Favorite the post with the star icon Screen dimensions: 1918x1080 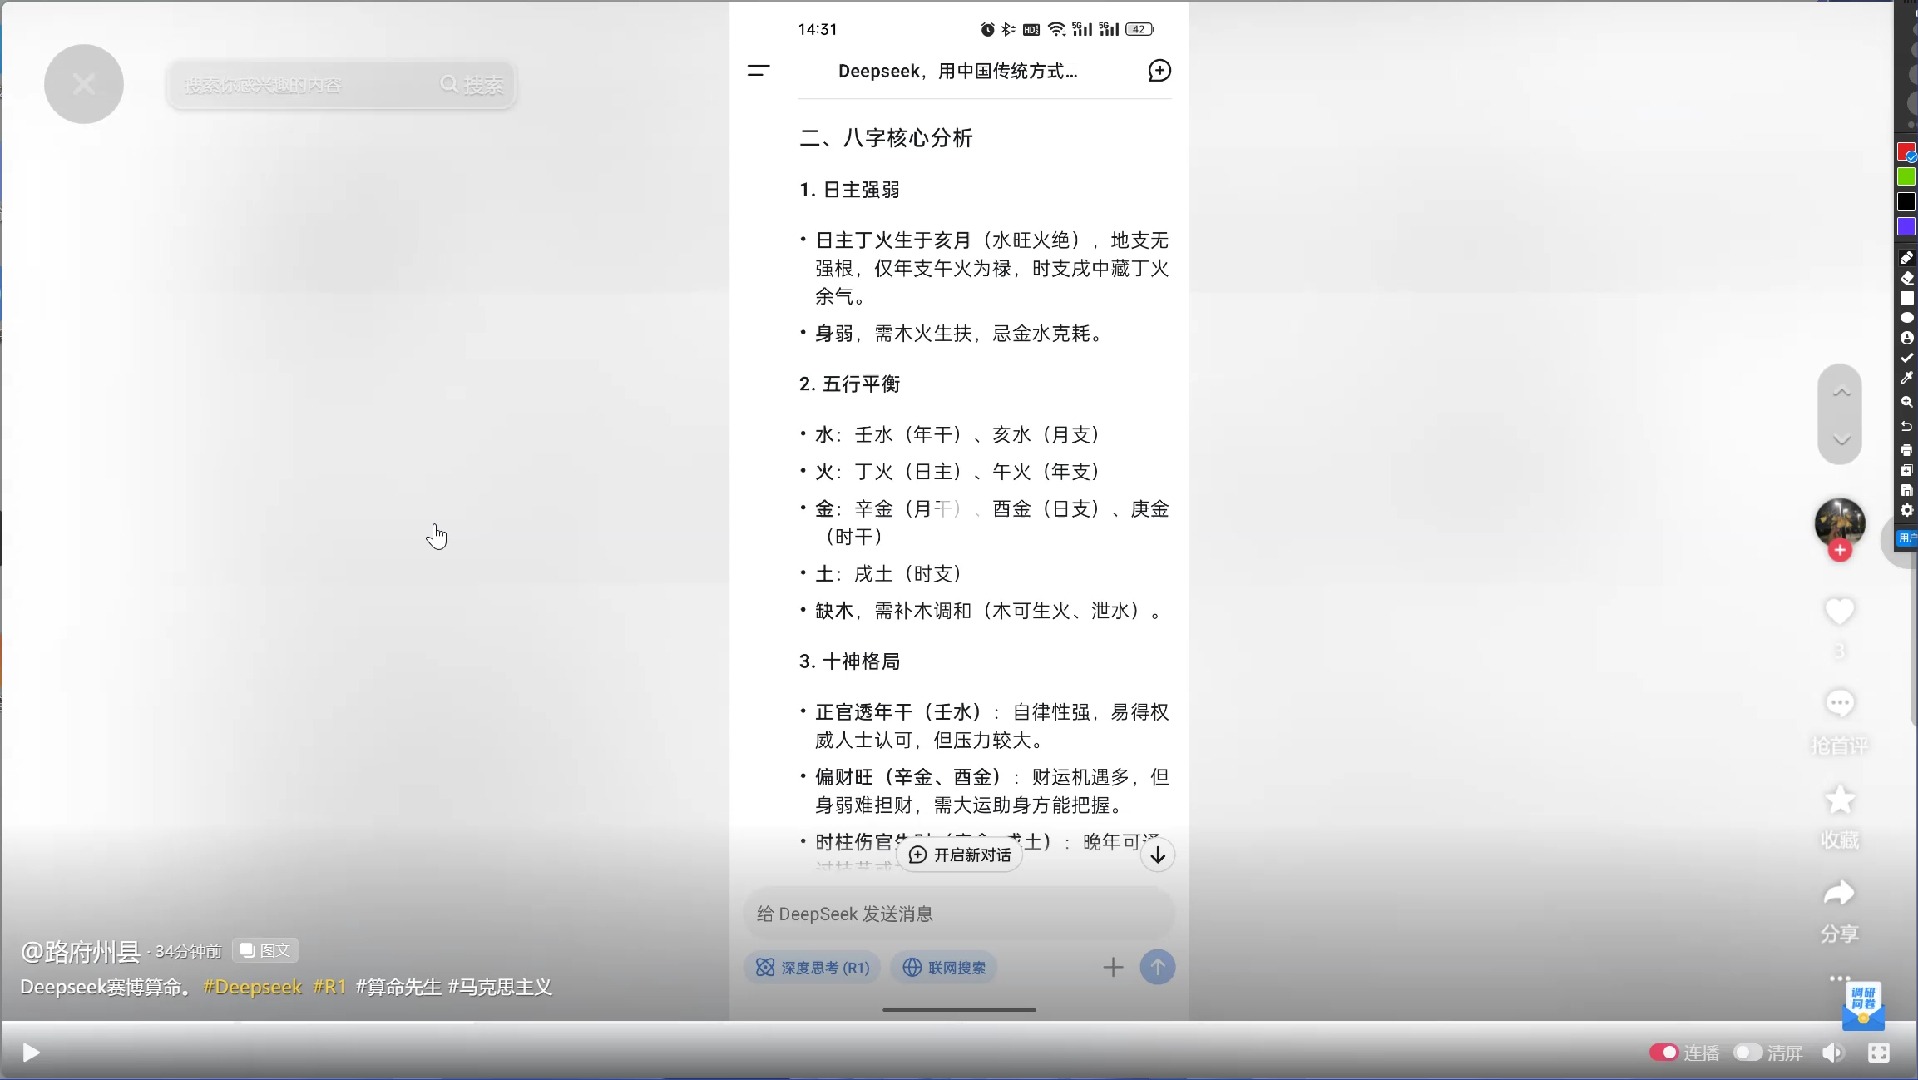pyautogui.click(x=1840, y=799)
